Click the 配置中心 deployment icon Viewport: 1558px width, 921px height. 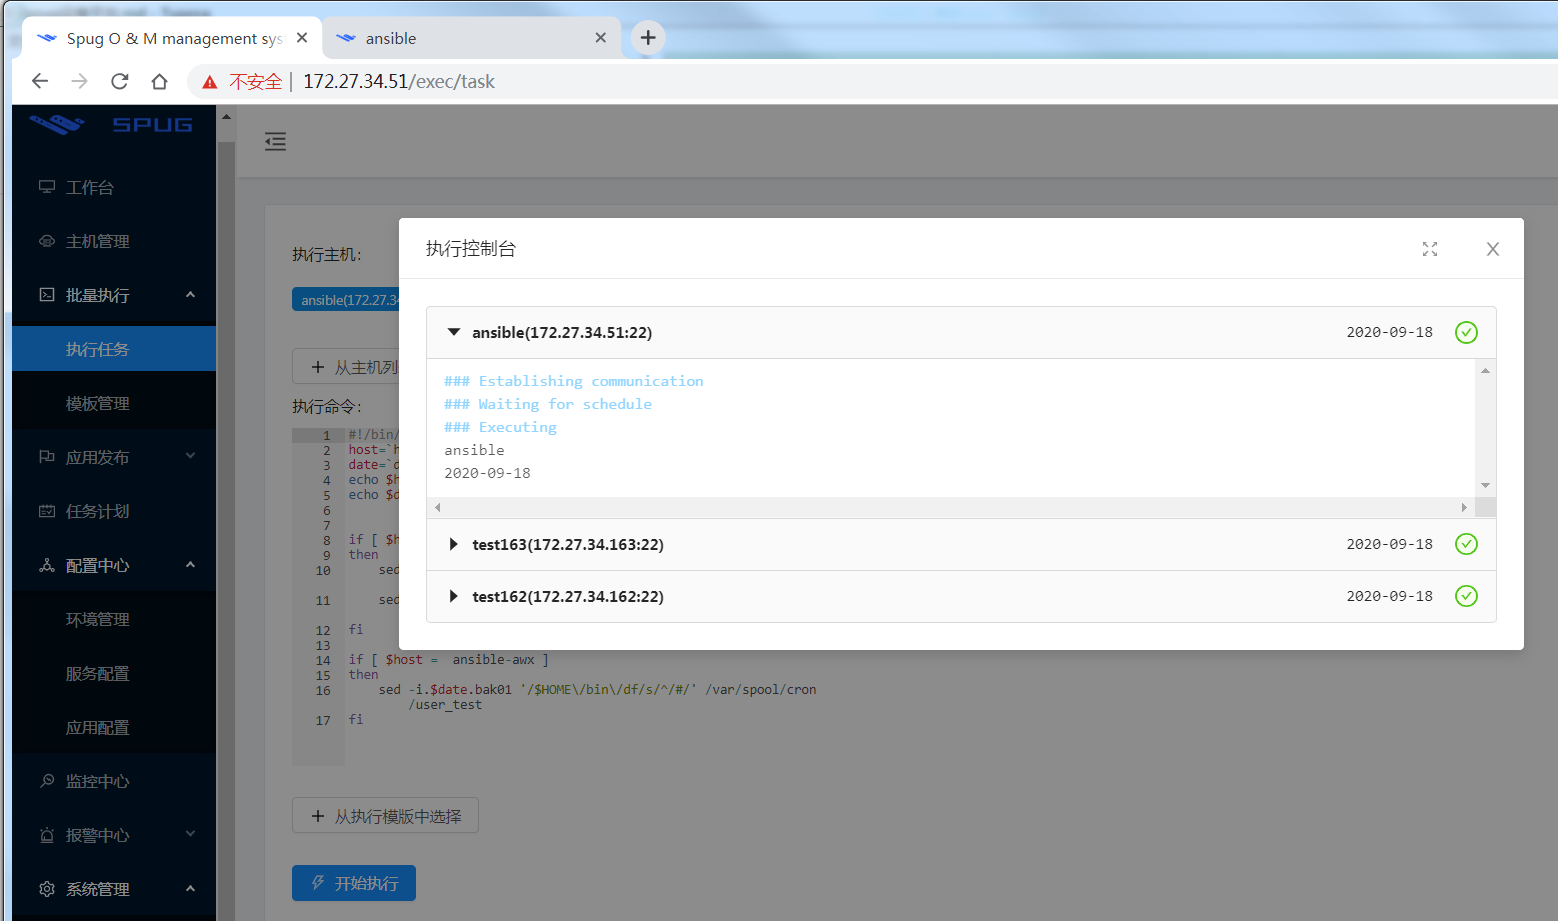point(47,565)
